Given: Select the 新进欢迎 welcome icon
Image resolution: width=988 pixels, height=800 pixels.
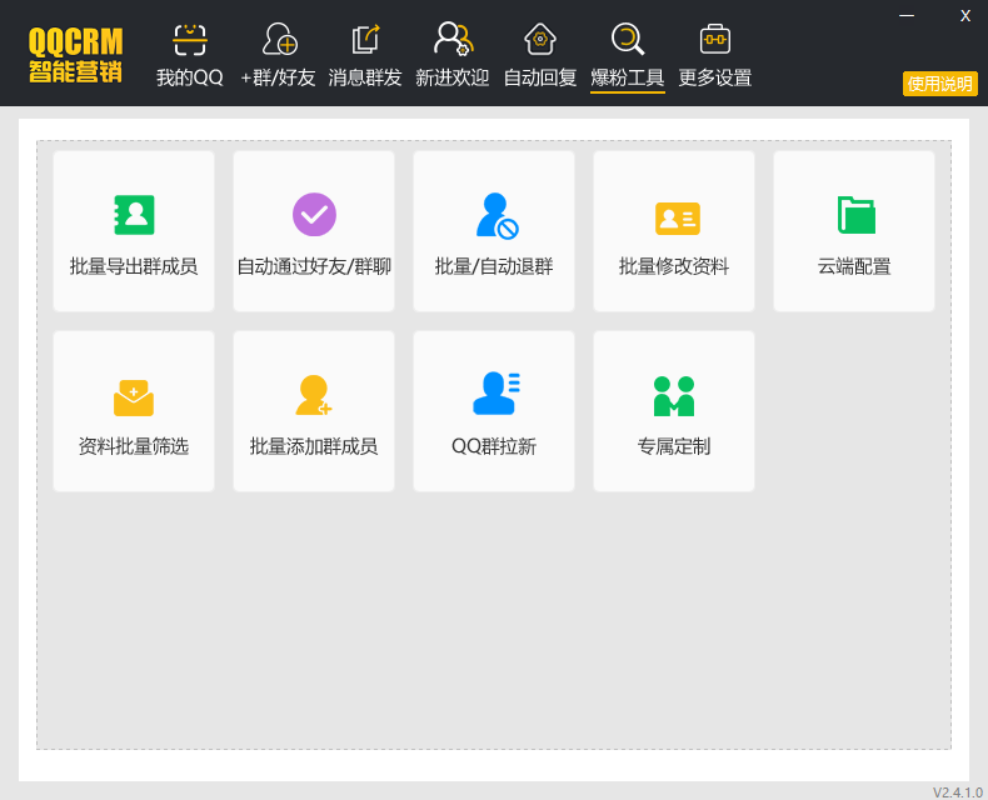Looking at the screenshot, I should (453, 39).
